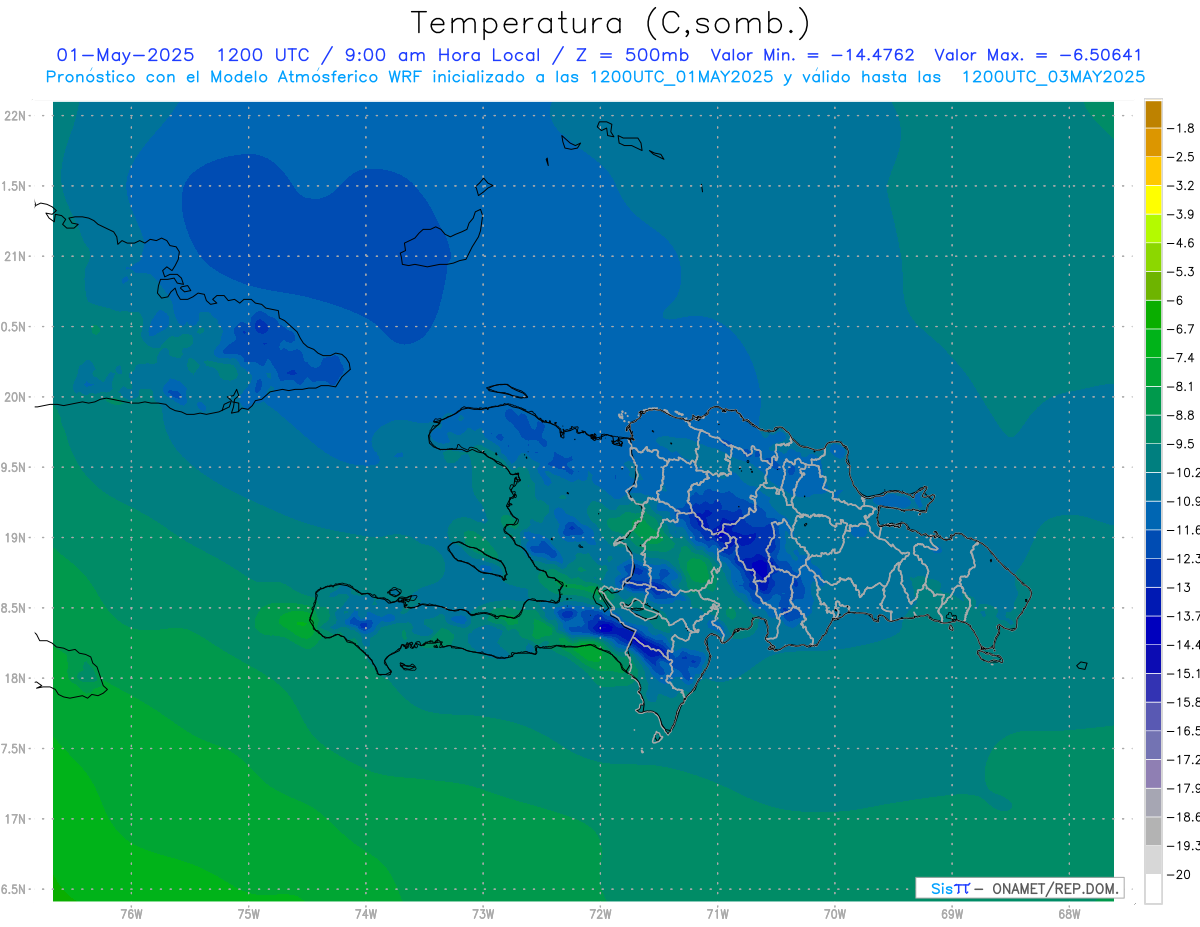1200x927 pixels.
Task: Click the "-8.1" legend value
Action: pyautogui.click(x=1181, y=387)
